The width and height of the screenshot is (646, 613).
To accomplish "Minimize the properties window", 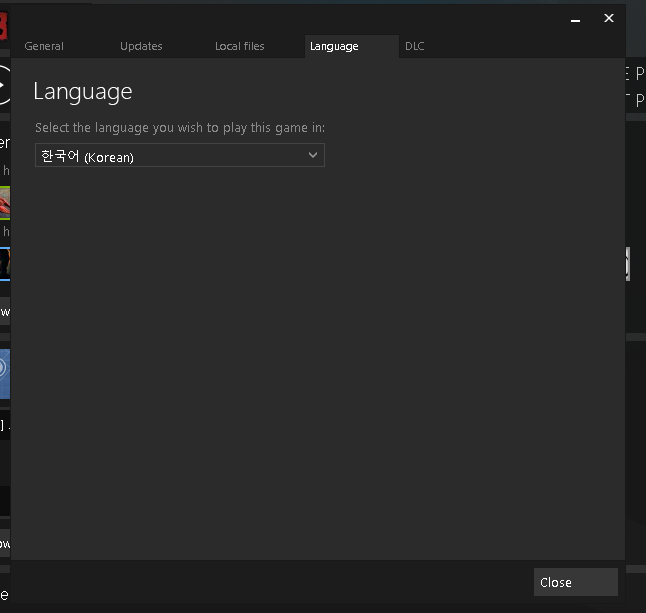I will click(576, 19).
